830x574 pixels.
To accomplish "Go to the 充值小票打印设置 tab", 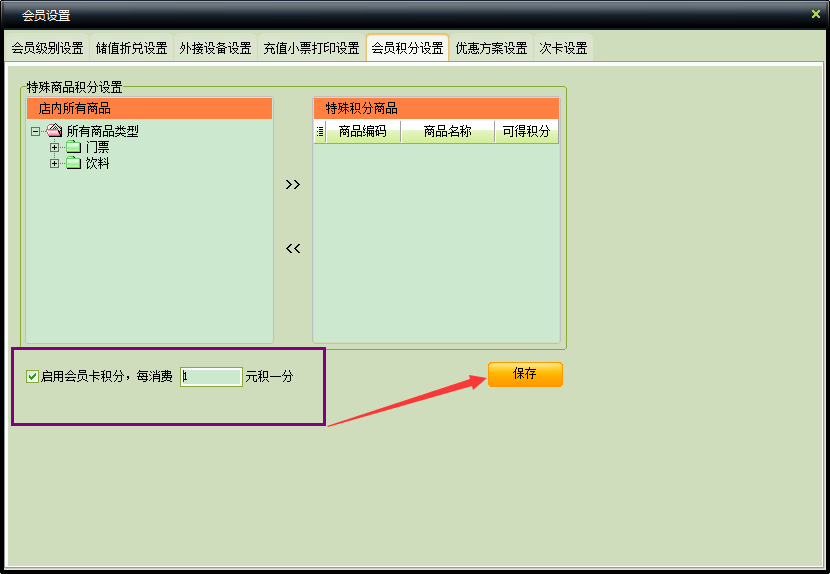I will pos(311,48).
